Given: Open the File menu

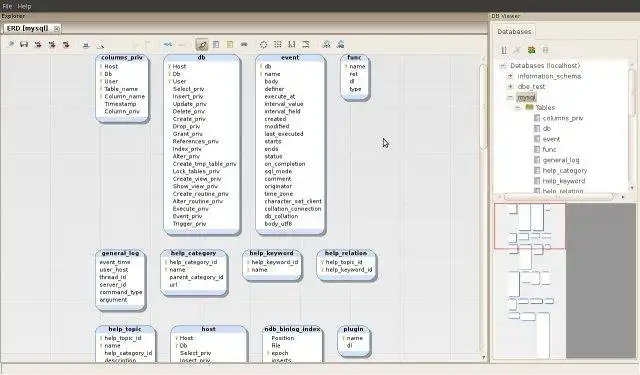Looking at the screenshot, I should (7, 6).
